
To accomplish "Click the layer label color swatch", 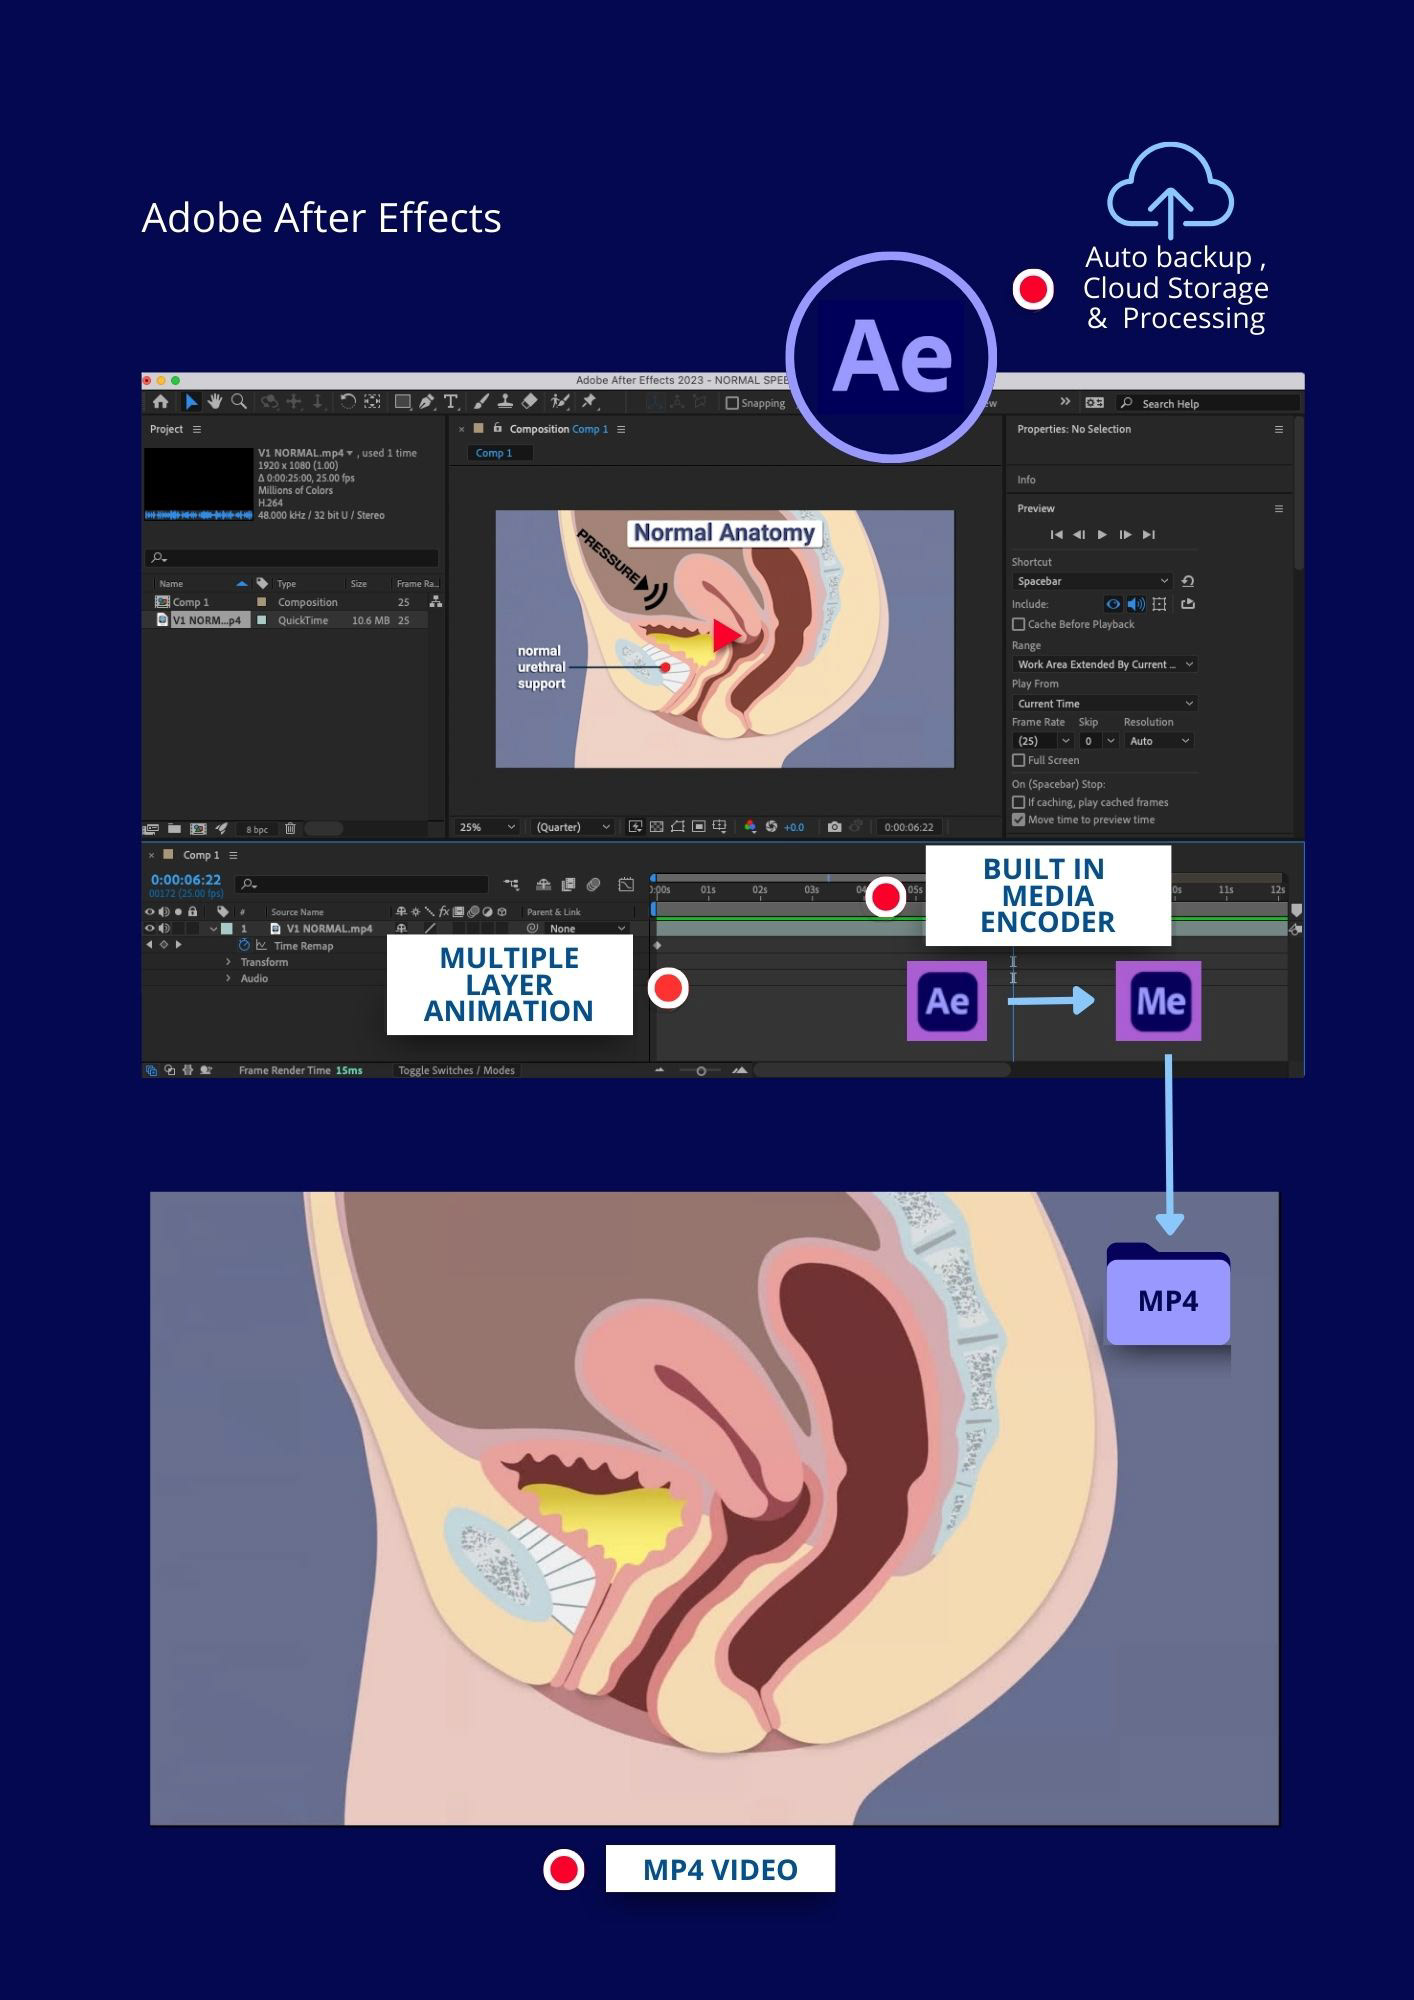I will pos(226,928).
